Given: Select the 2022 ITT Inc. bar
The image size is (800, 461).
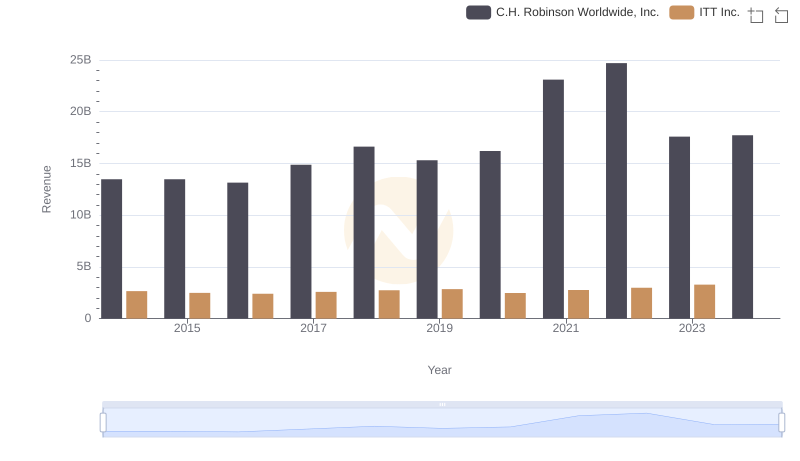Looking at the screenshot, I should coord(641,303).
